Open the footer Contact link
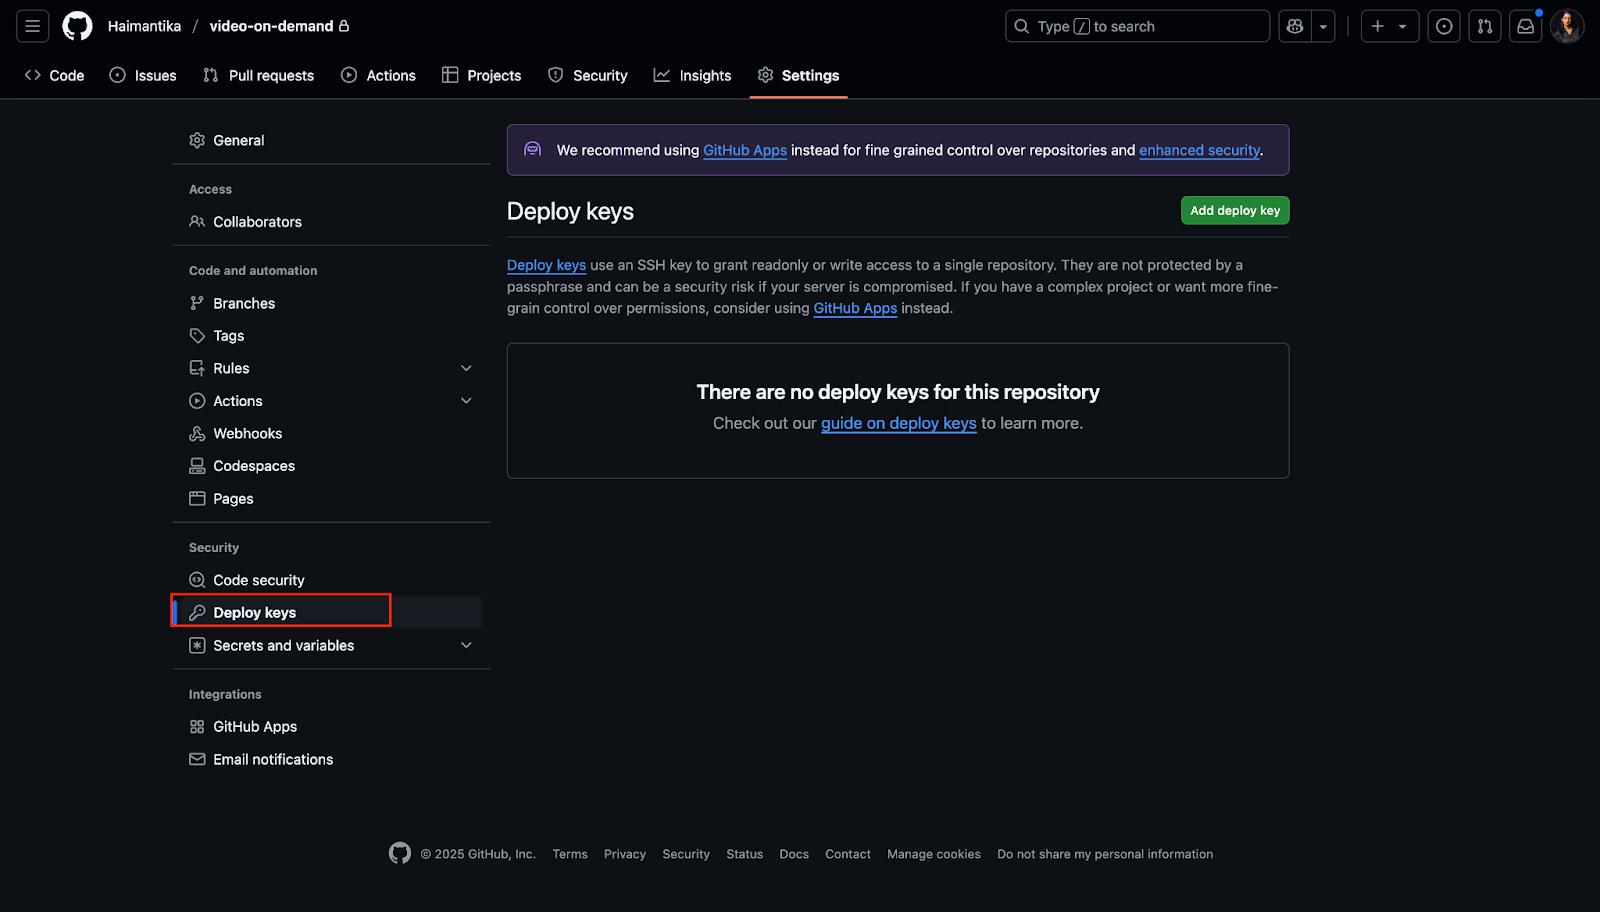The height and width of the screenshot is (912, 1600). point(848,854)
